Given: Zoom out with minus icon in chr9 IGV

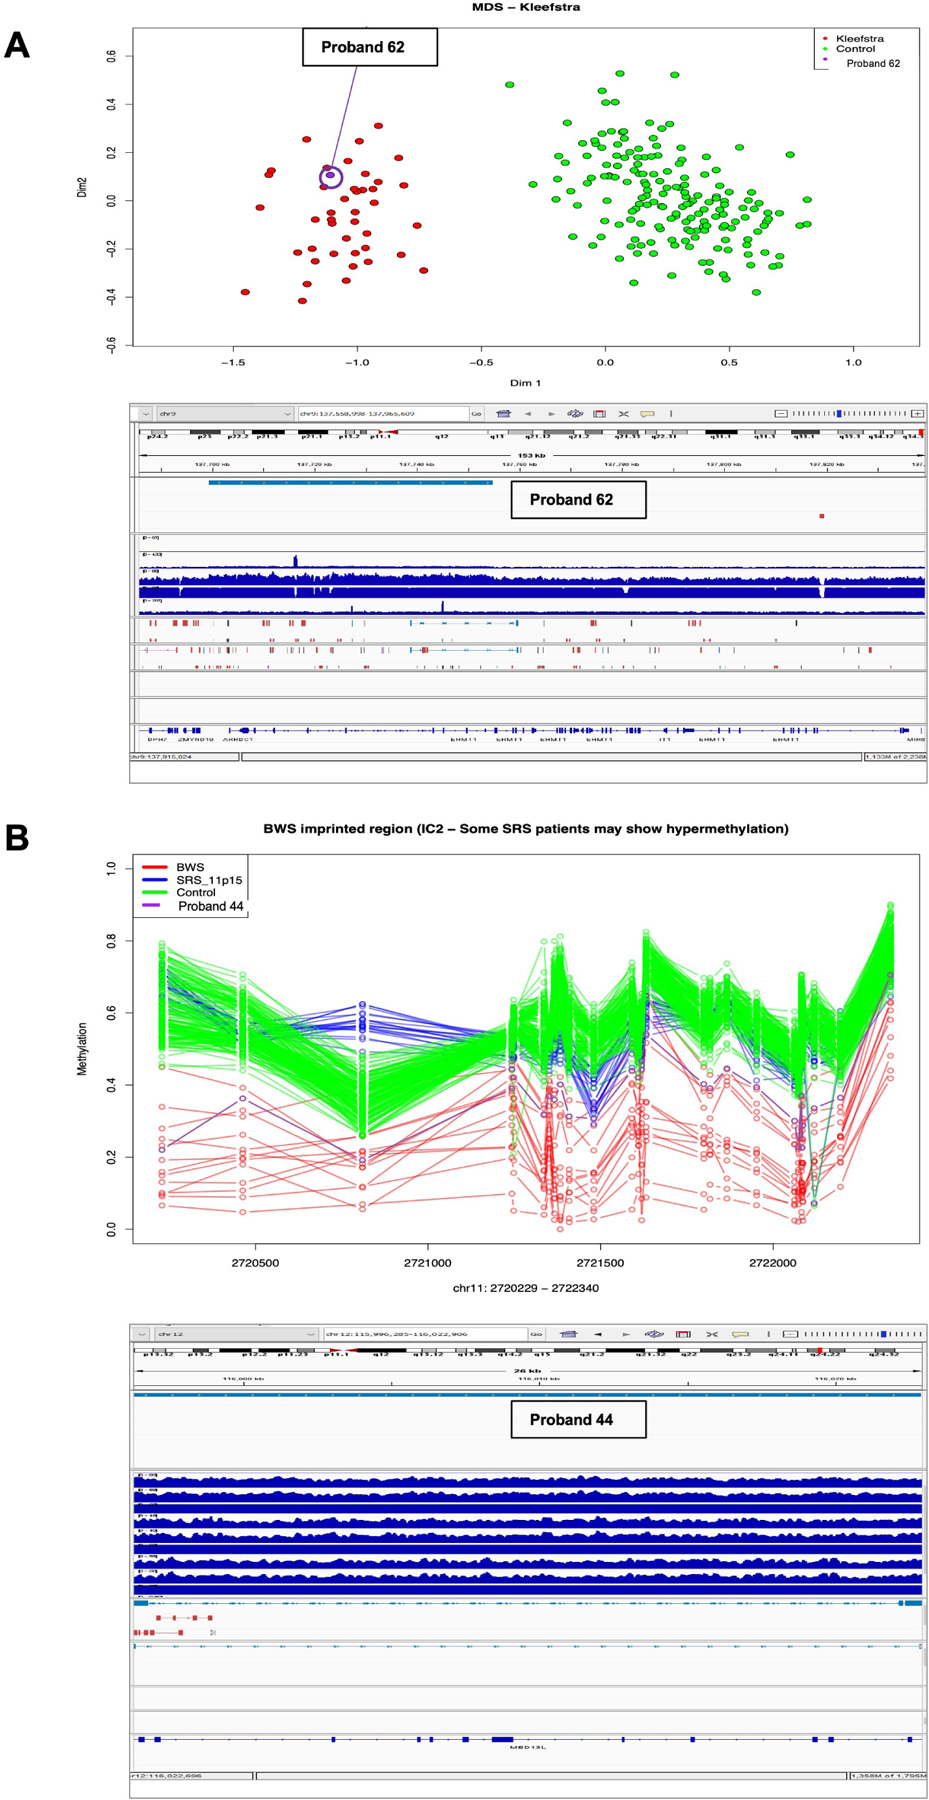Looking at the screenshot, I should pyautogui.click(x=781, y=413).
